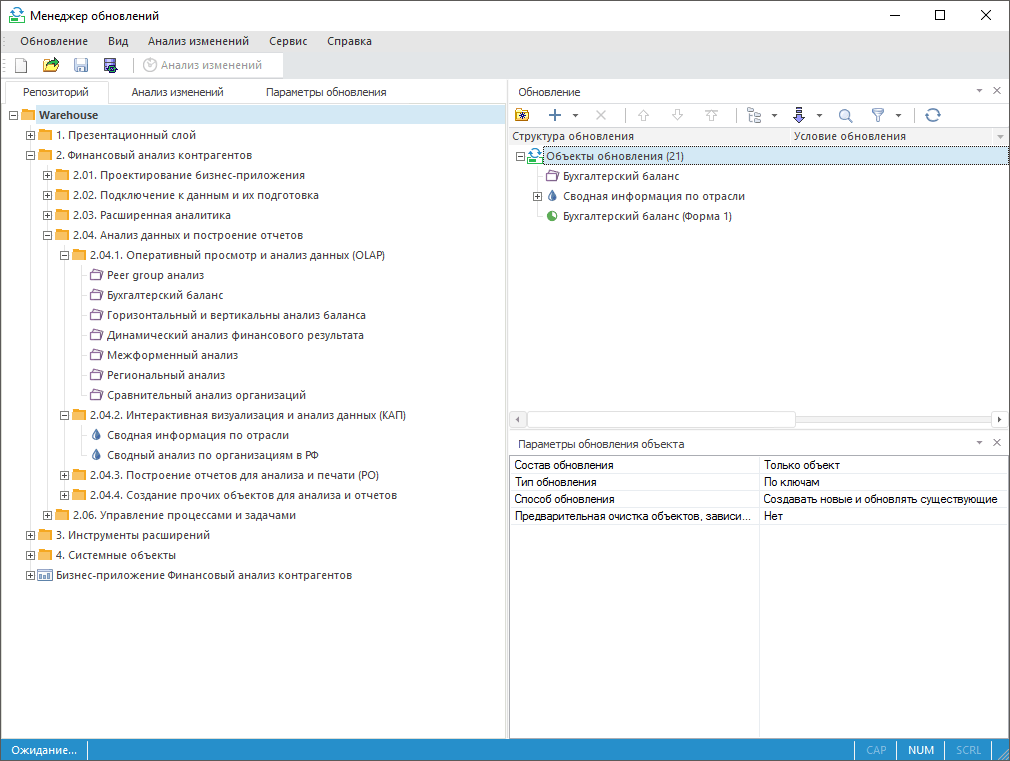The width and height of the screenshot is (1010, 761).
Task: Select Бухгалтерский баланс (Форма 1) in update tree
Action: pos(647,216)
